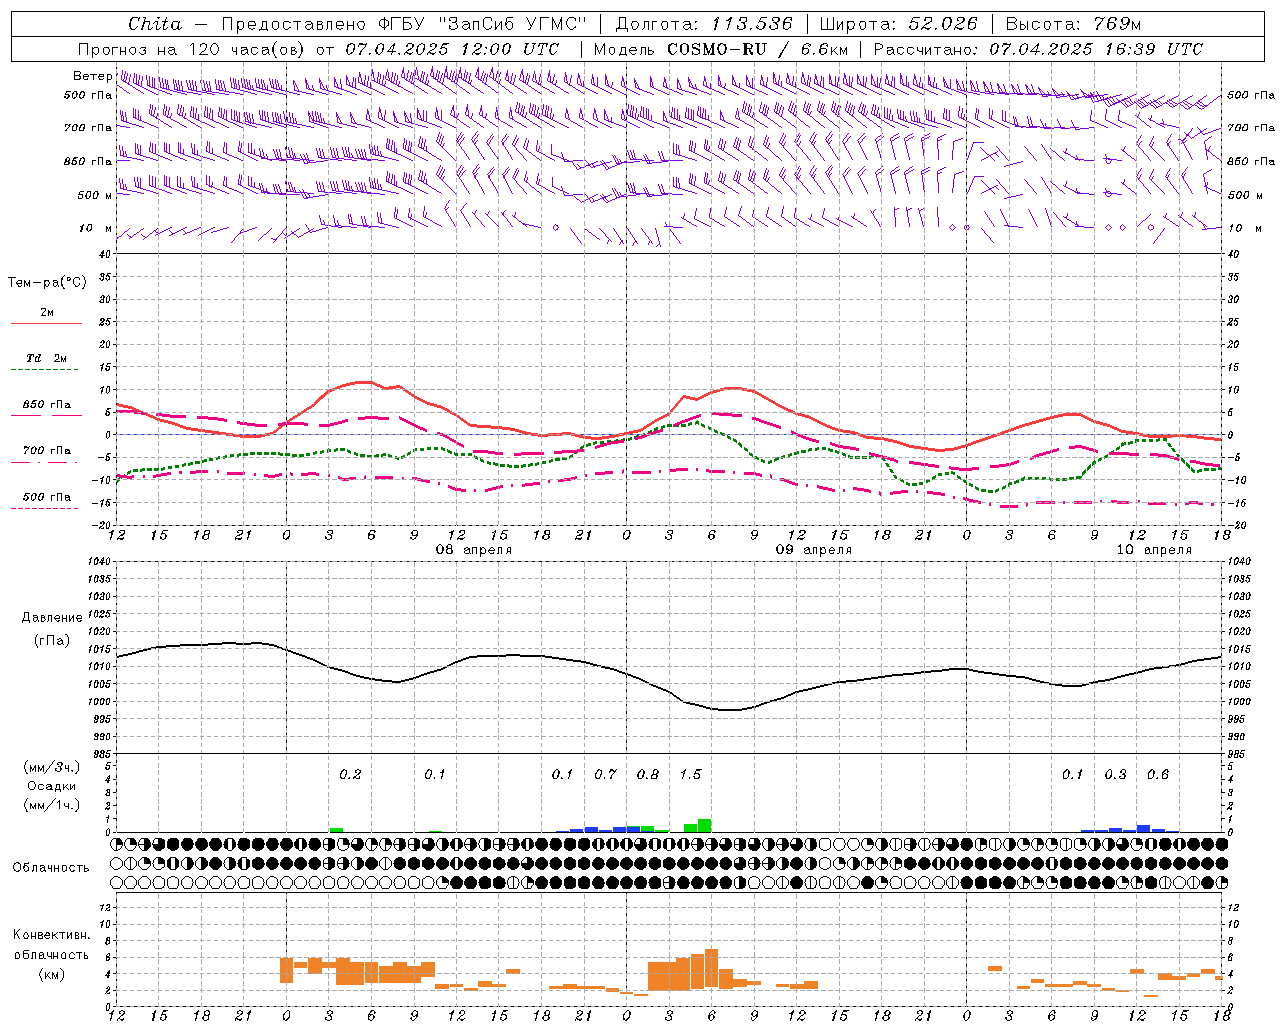Click the "(мм/3ч.)" precipitation unit label
1280x1024 pixels.
pyautogui.click(x=52, y=767)
